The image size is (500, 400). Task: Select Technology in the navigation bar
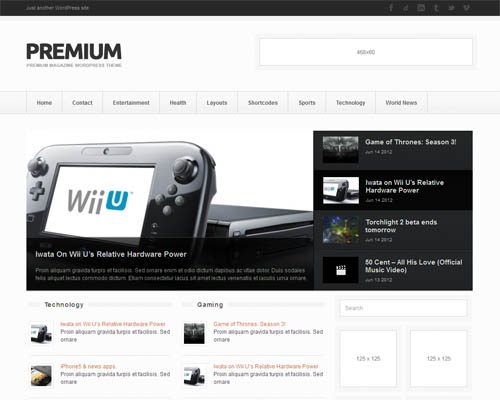[350, 103]
